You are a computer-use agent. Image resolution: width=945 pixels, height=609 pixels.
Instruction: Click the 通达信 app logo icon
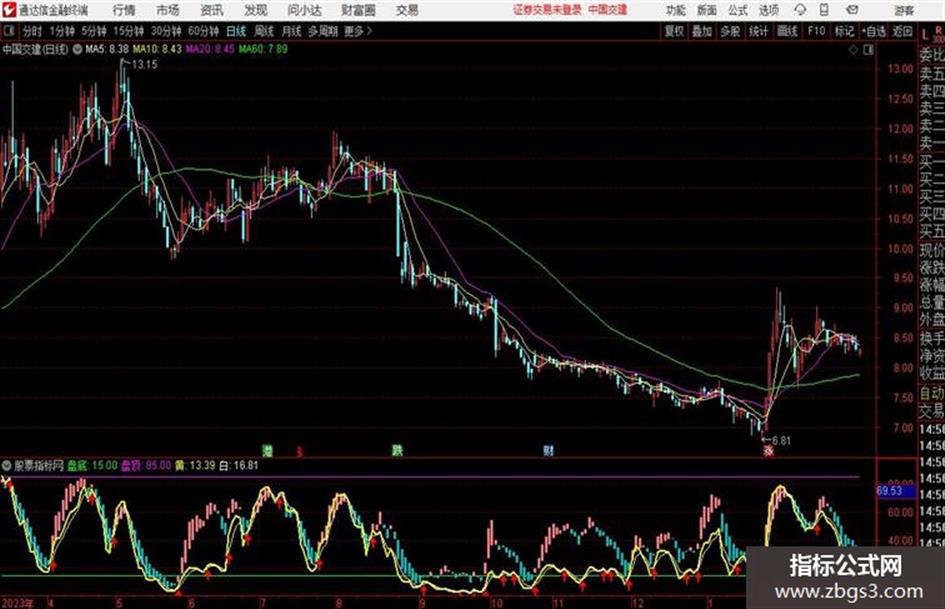[8, 10]
